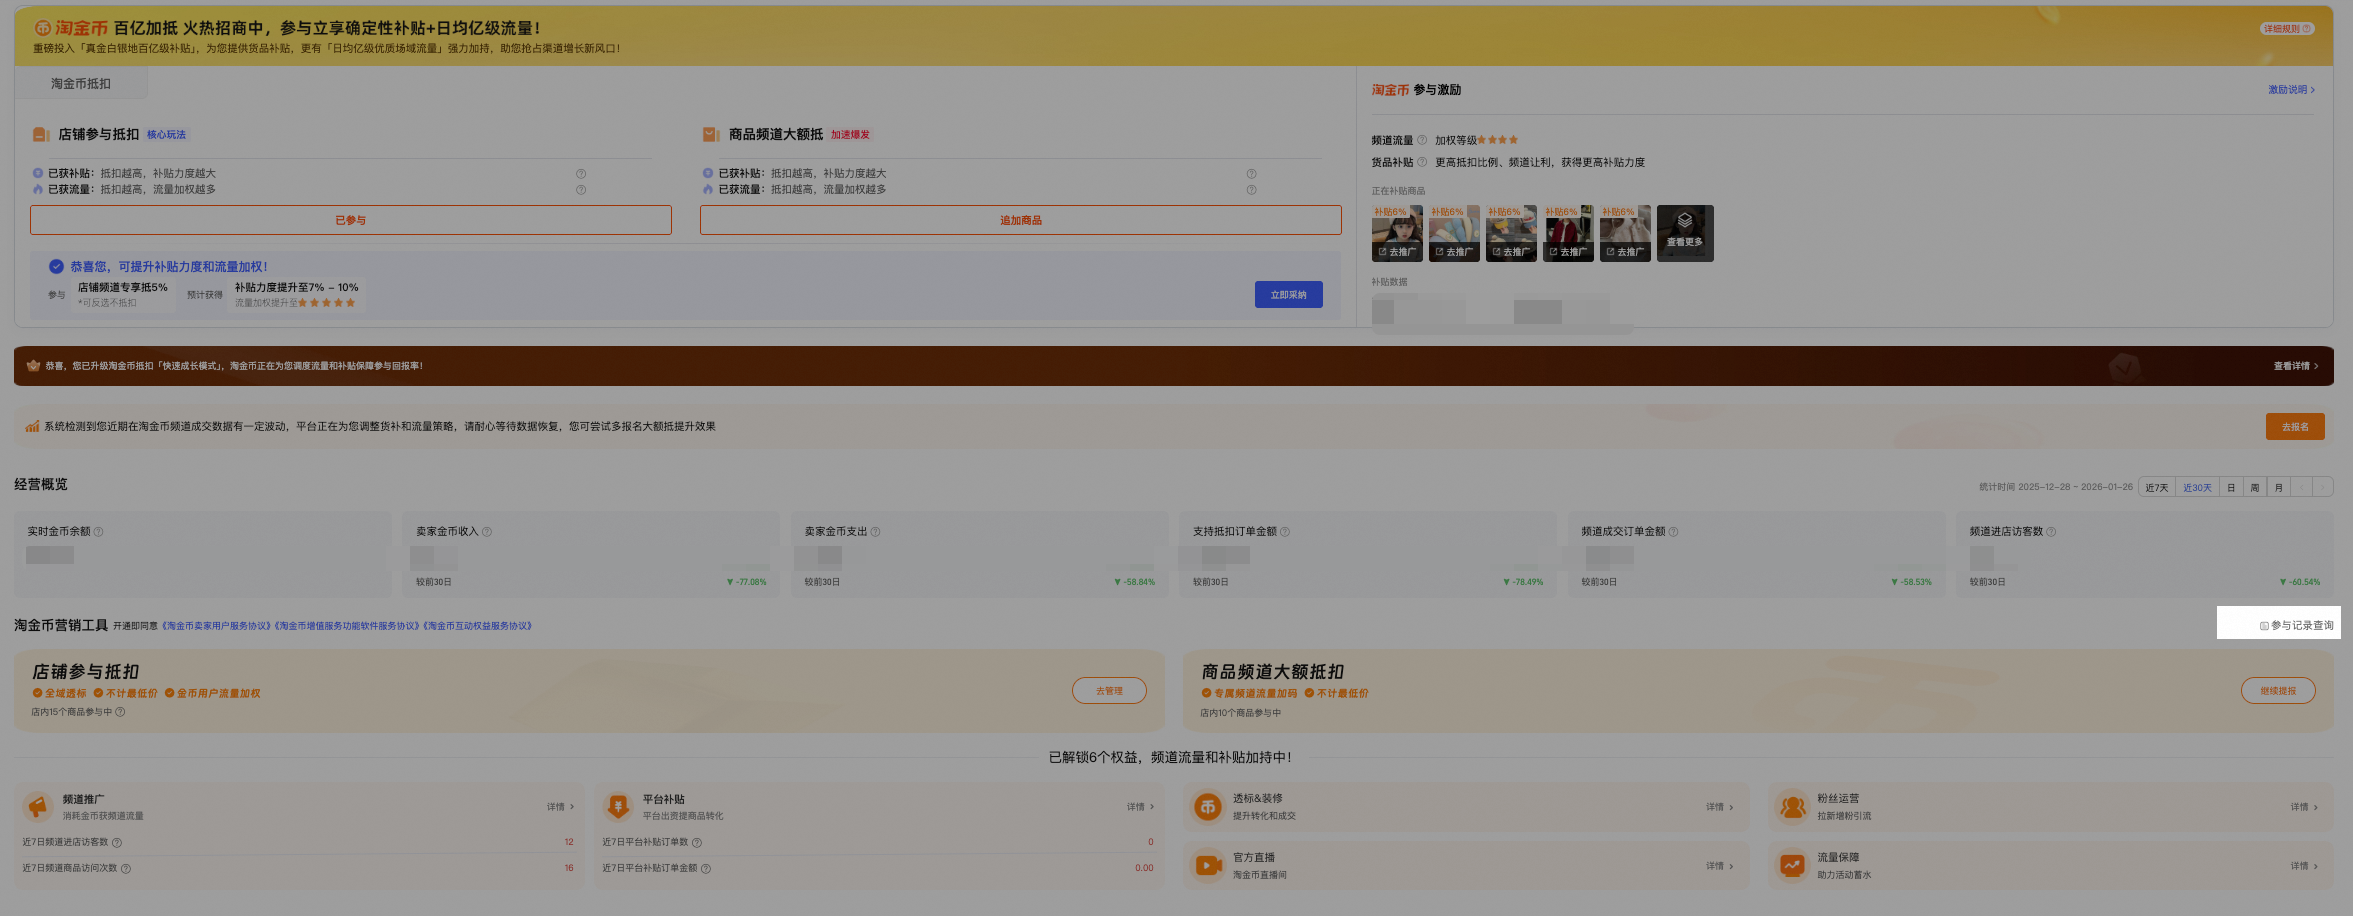Open 淘金币增值服务功能软件服务协议 link
Image resolution: width=2353 pixels, height=916 pixels.
[347, 626]
